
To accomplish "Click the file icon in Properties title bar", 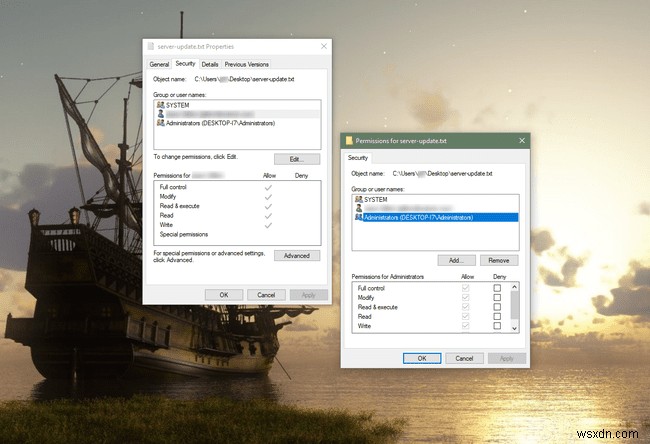I will coord(151,46).
